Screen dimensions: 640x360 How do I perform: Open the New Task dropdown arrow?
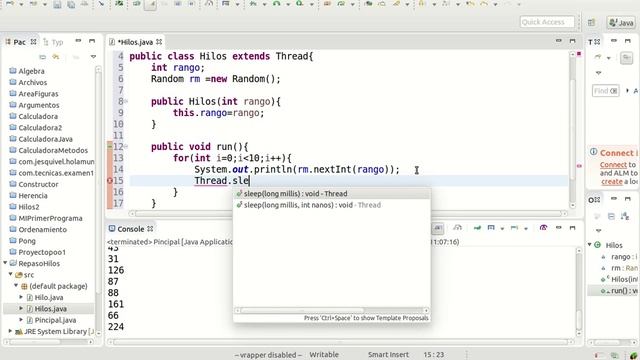(609, 58)
